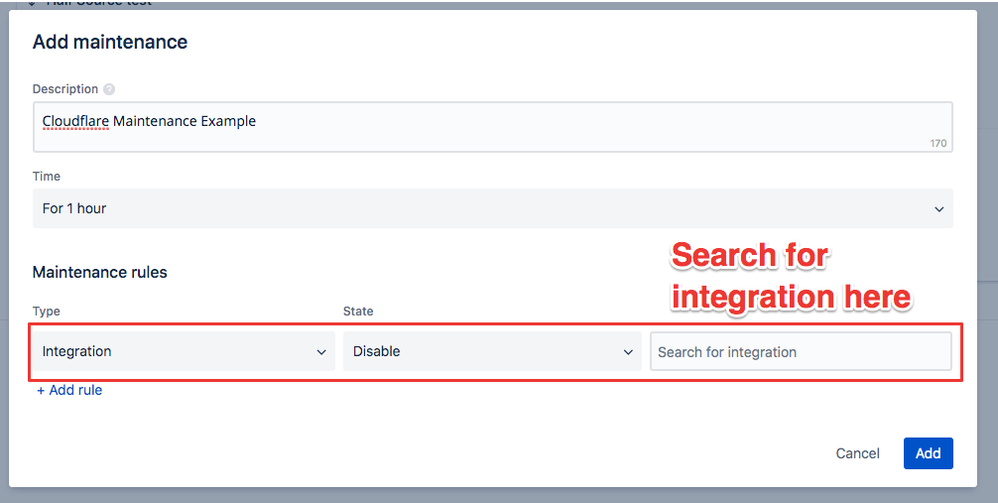Viewport: 998px width, 503px height.
Task: Click the State column label
Action: [x=358, y=311]
